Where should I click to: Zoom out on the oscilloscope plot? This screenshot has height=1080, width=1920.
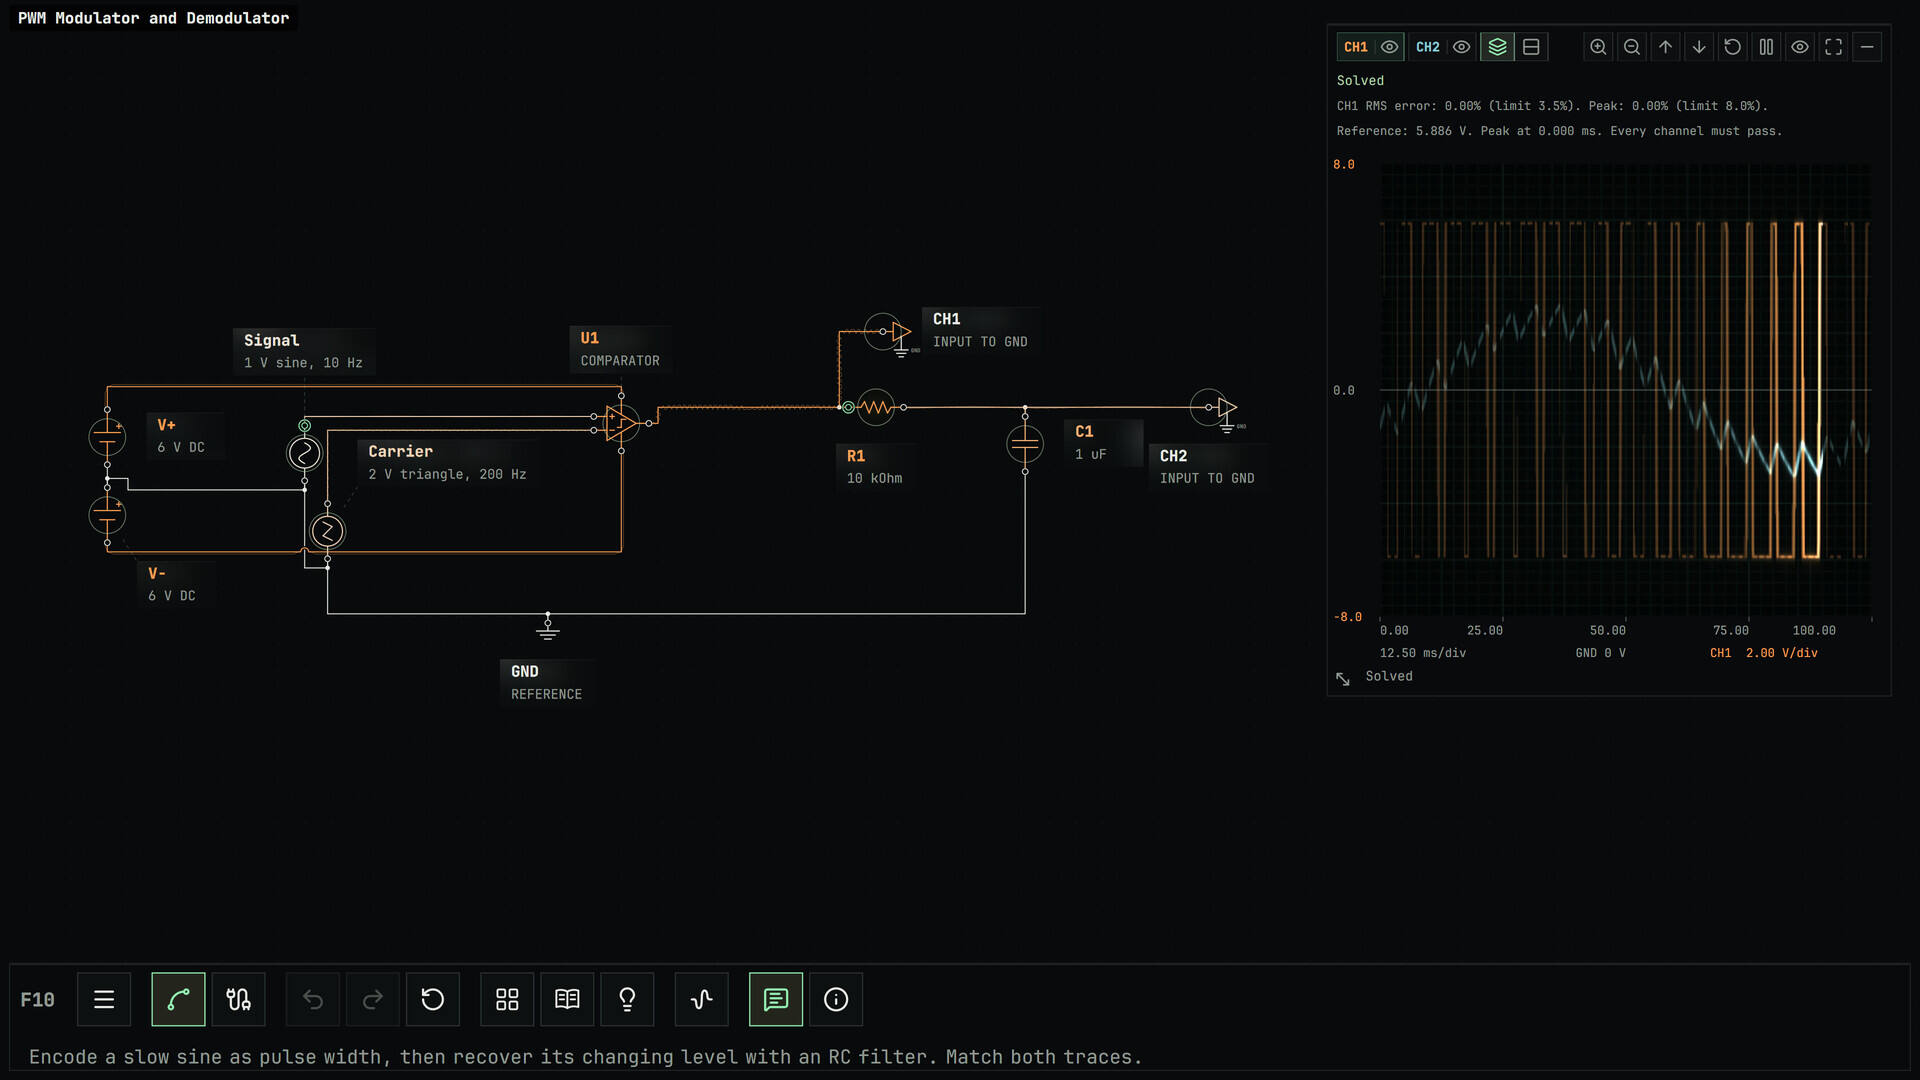[1632, 47]
